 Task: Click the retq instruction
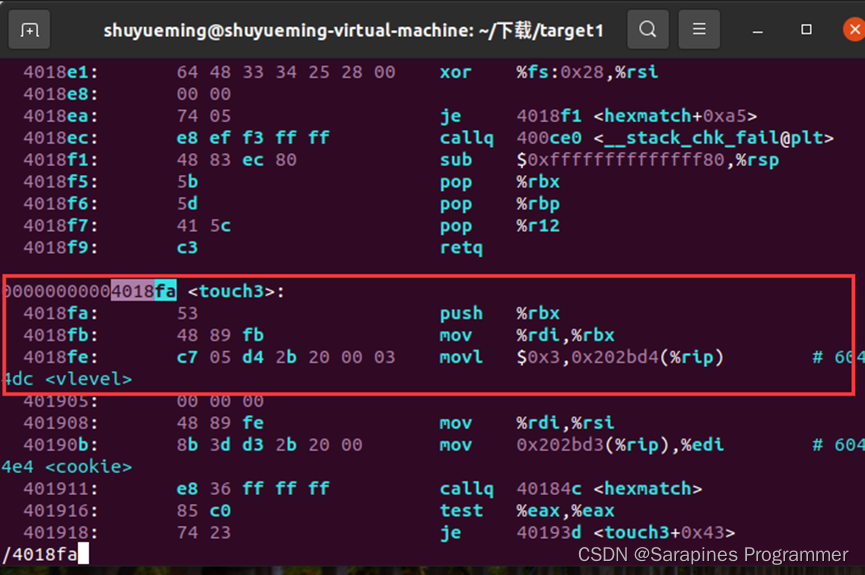[461, 248]
